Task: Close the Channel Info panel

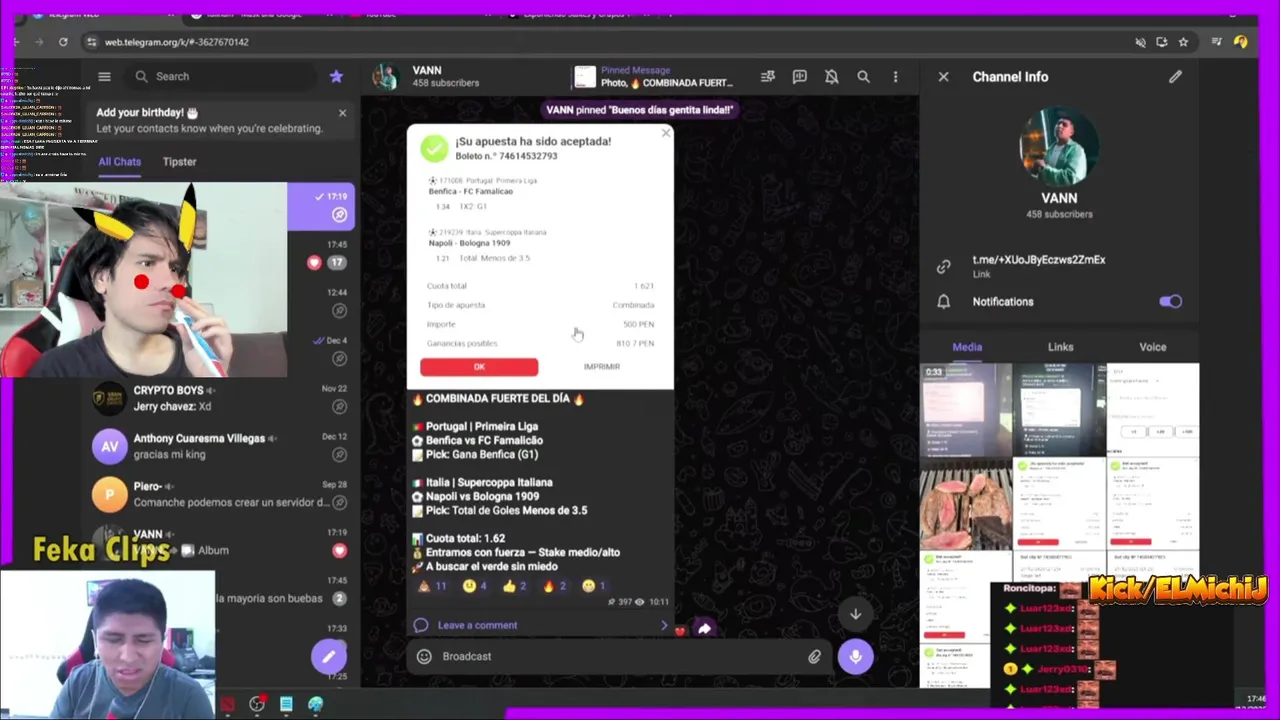Action: click(x=943, y=76)
